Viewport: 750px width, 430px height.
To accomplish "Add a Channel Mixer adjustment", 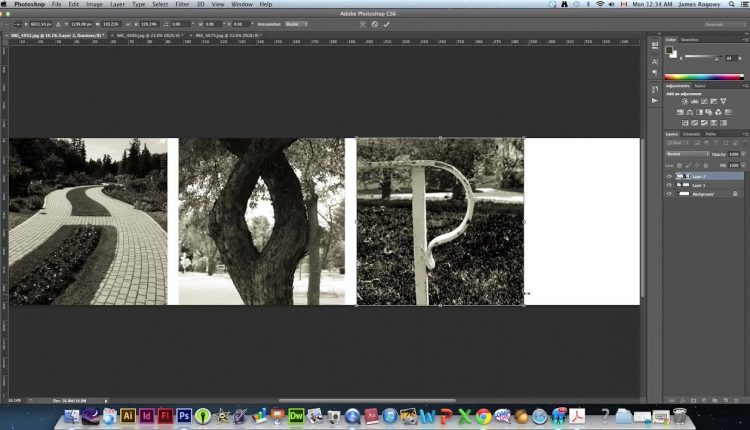I will pos(718,112).
